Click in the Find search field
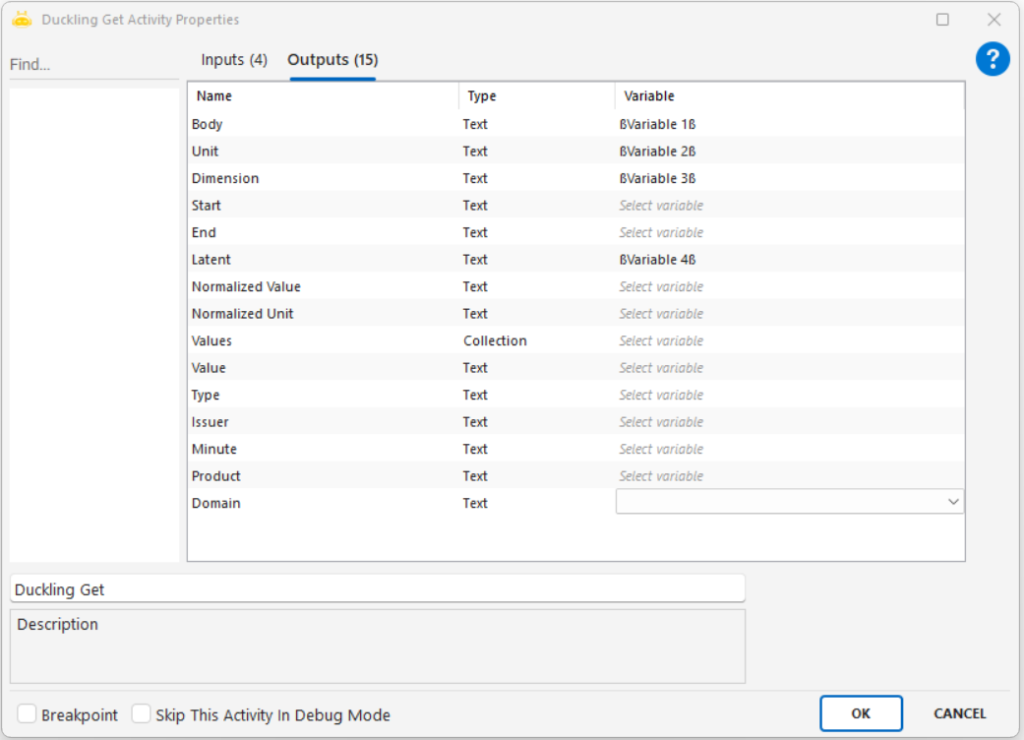The height and width of the screenshot is (740, 1024). pos(92,64)
